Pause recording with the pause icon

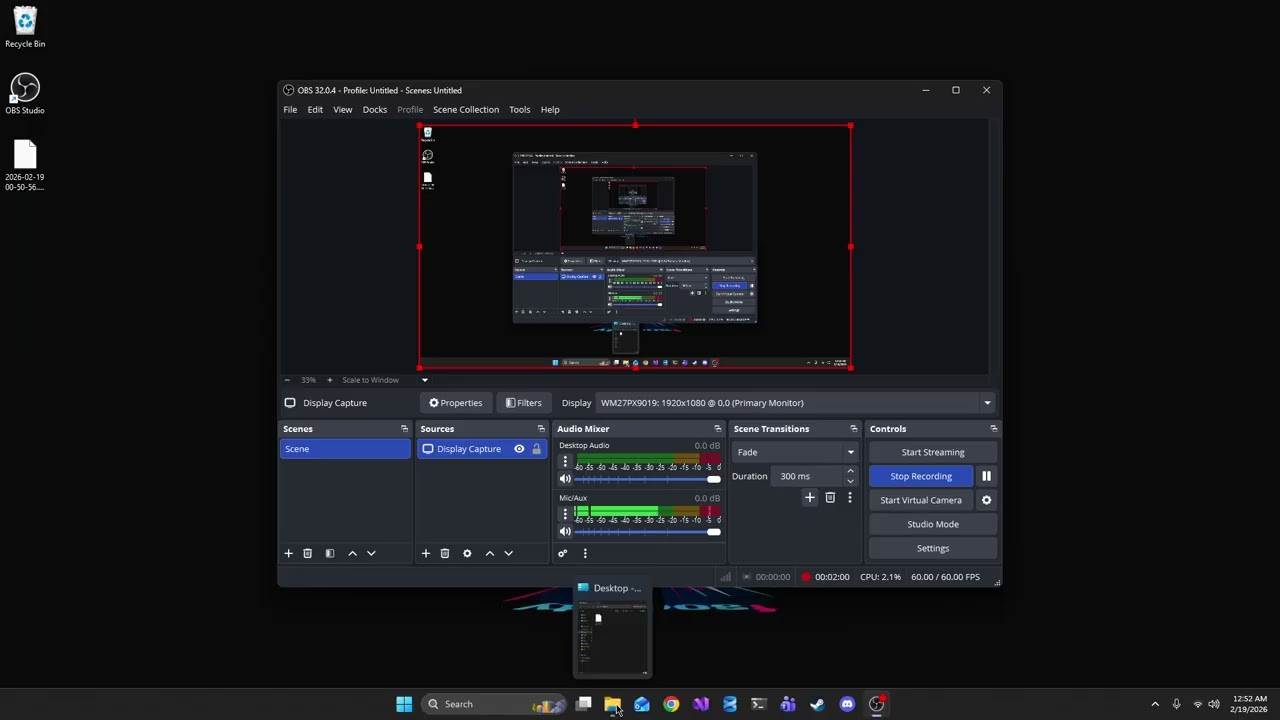click(986, 476)
